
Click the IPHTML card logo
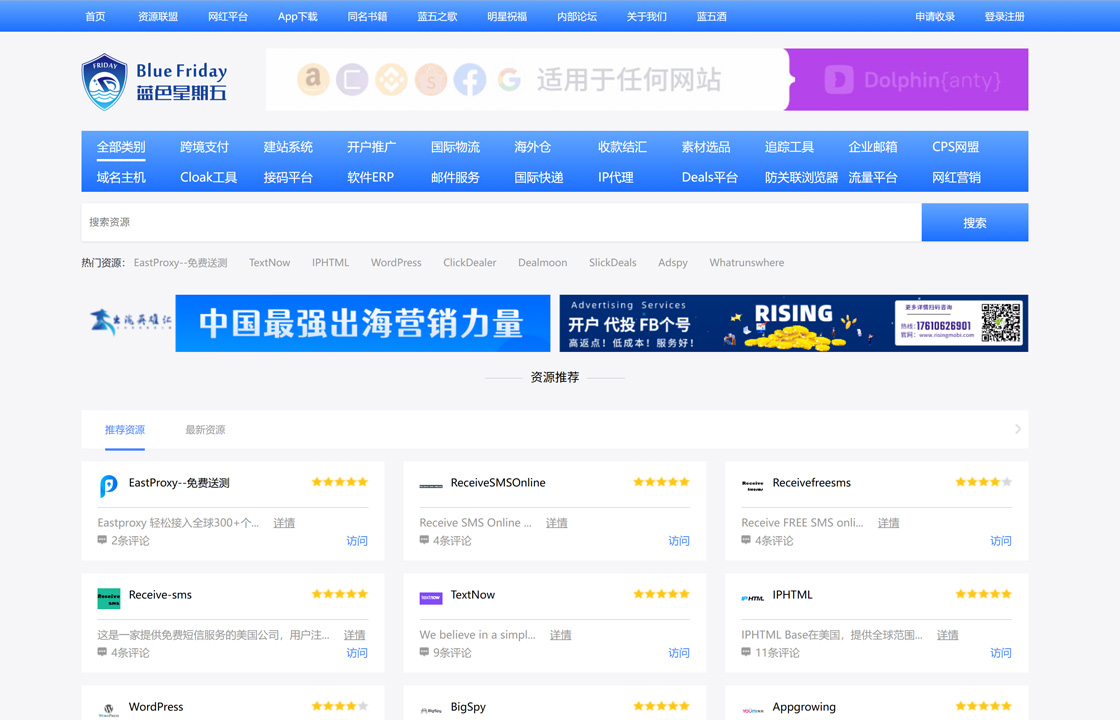click(753, 598)
